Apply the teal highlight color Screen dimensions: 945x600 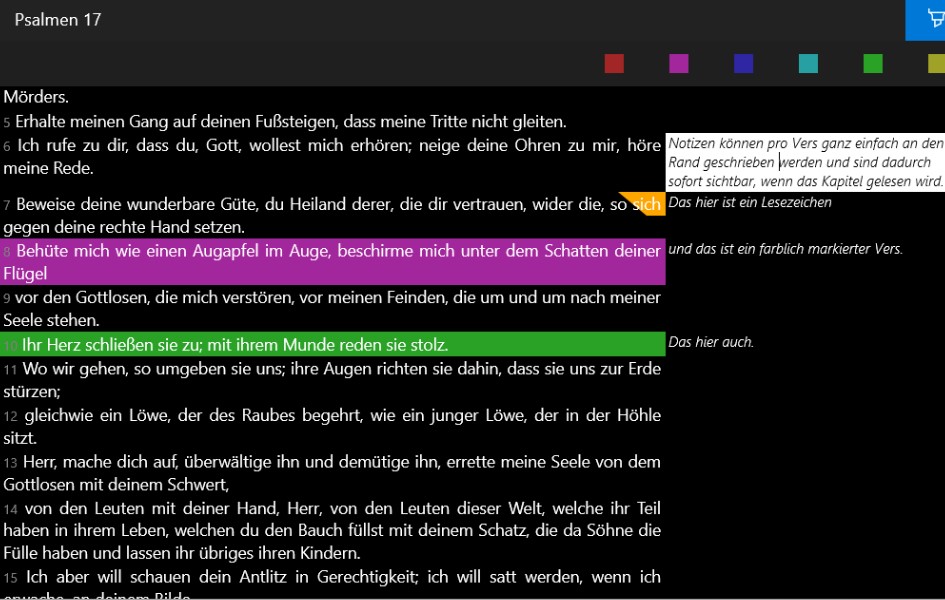(x=808, y=64)
